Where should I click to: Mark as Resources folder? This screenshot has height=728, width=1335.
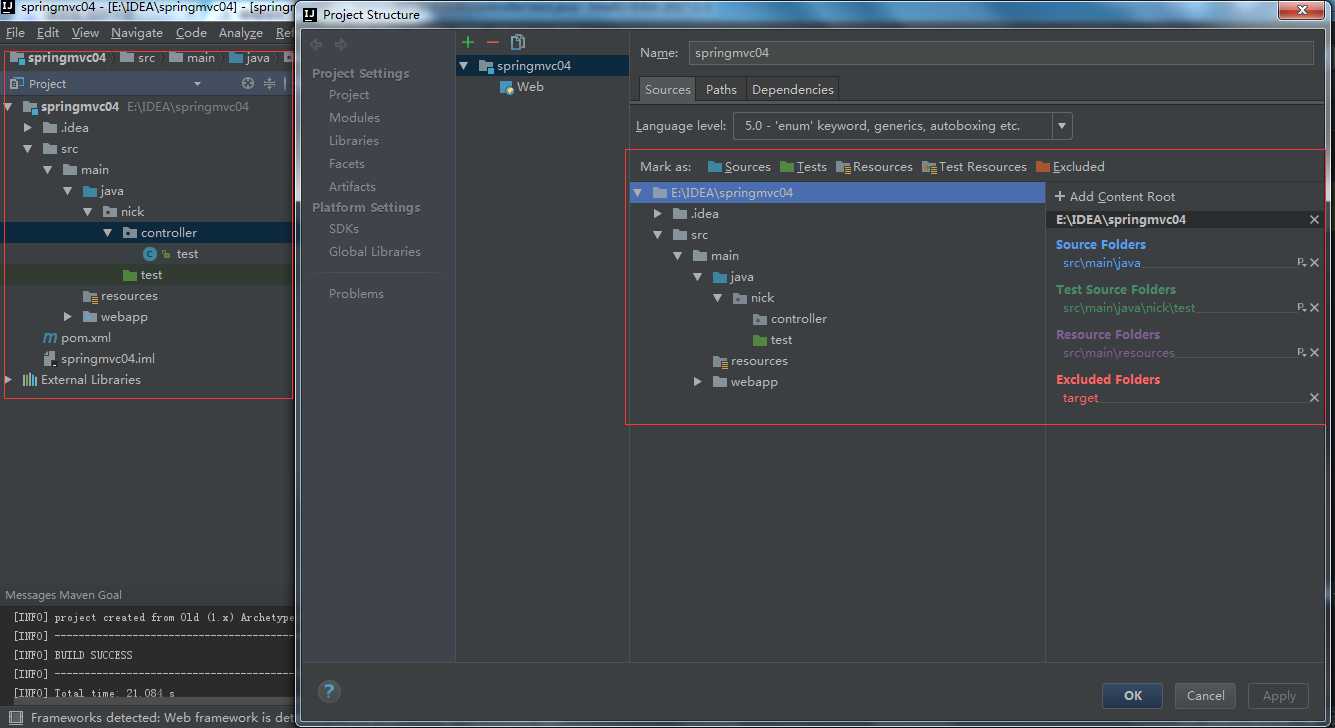pos(874,167)
